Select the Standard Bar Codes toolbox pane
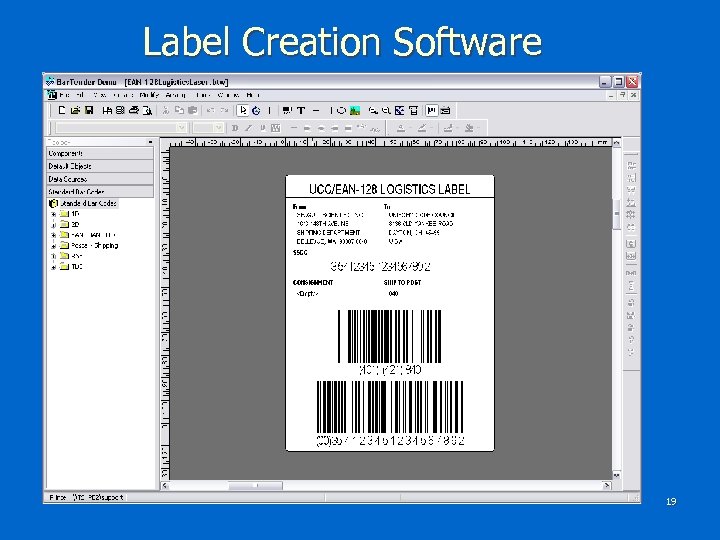Image resolution: width=720 pixels, height=540 pixels. click(100, 191)
